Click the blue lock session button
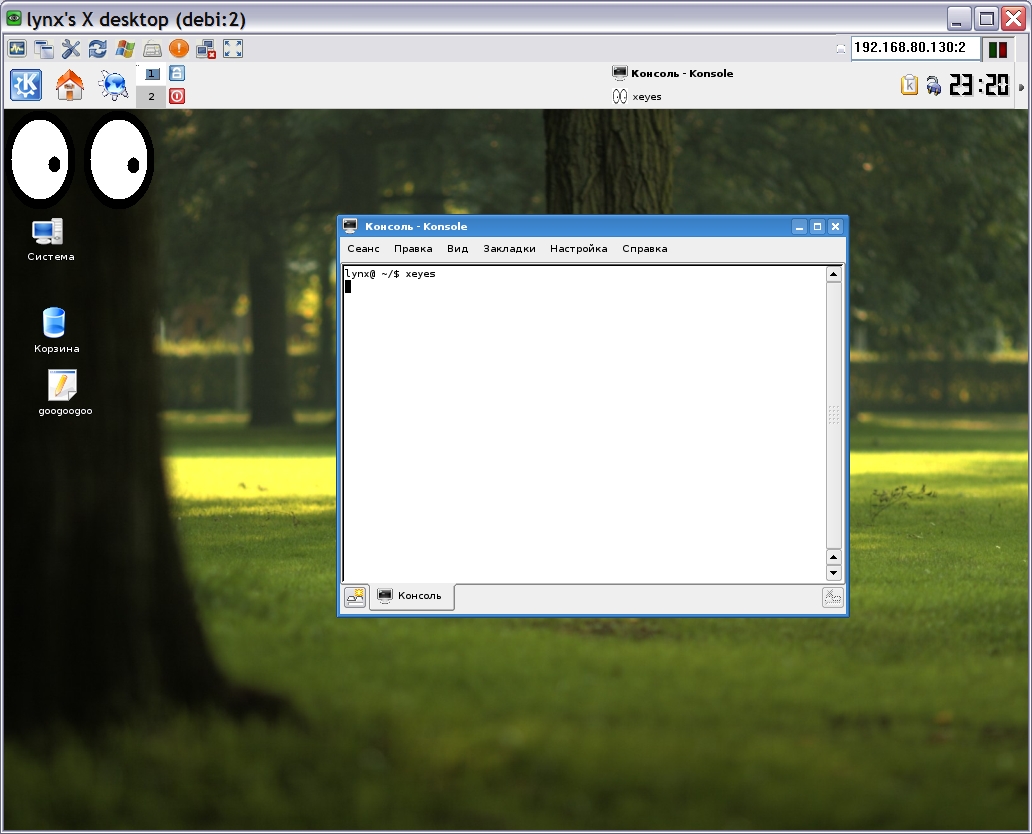The width and height of the screenshot is (1032, 834). pos(177,73)
